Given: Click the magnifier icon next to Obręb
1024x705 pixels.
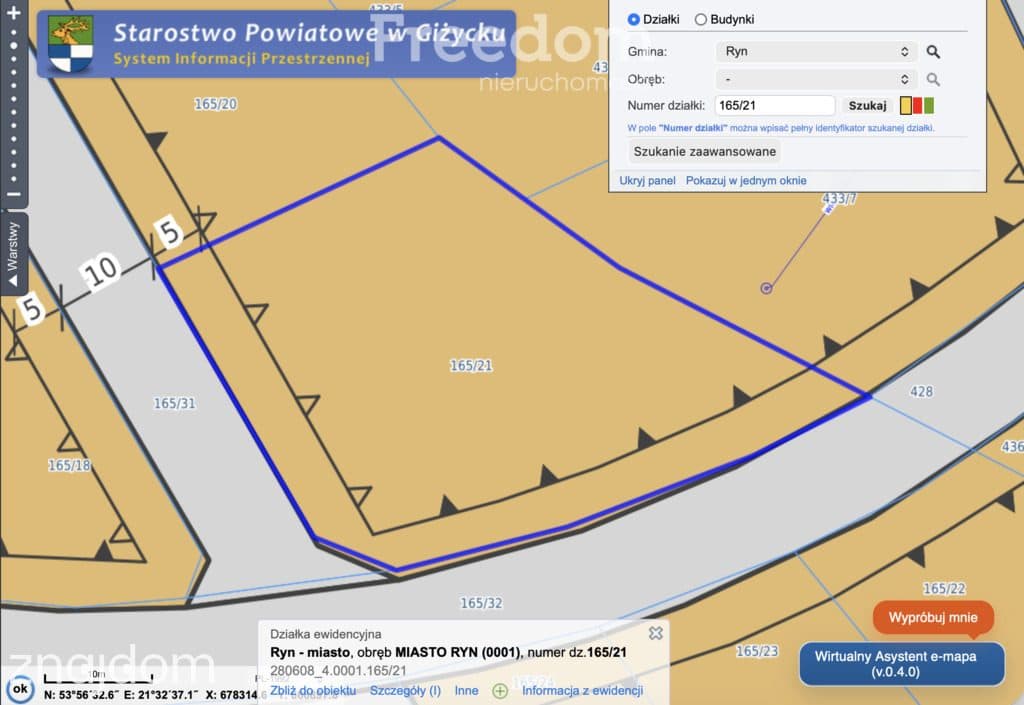Looking at the screenshot, I should (x=933, y=80).
